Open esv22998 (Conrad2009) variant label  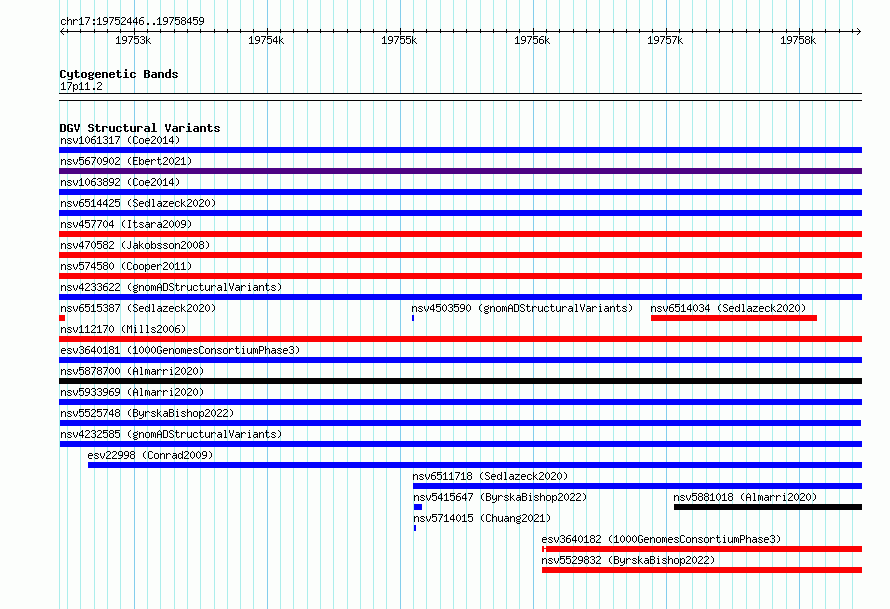150,455
